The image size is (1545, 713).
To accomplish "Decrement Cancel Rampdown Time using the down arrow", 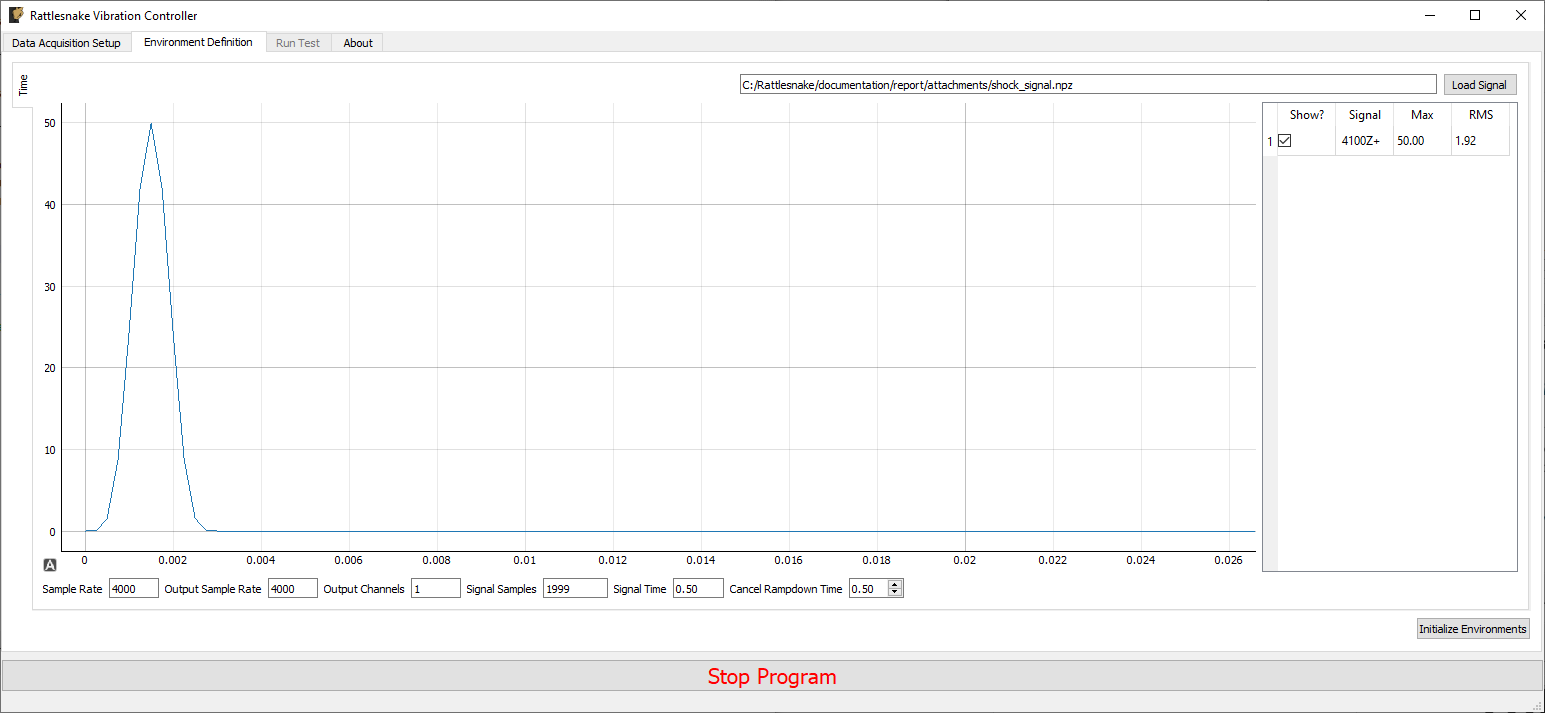I will [x=894, y=592].
